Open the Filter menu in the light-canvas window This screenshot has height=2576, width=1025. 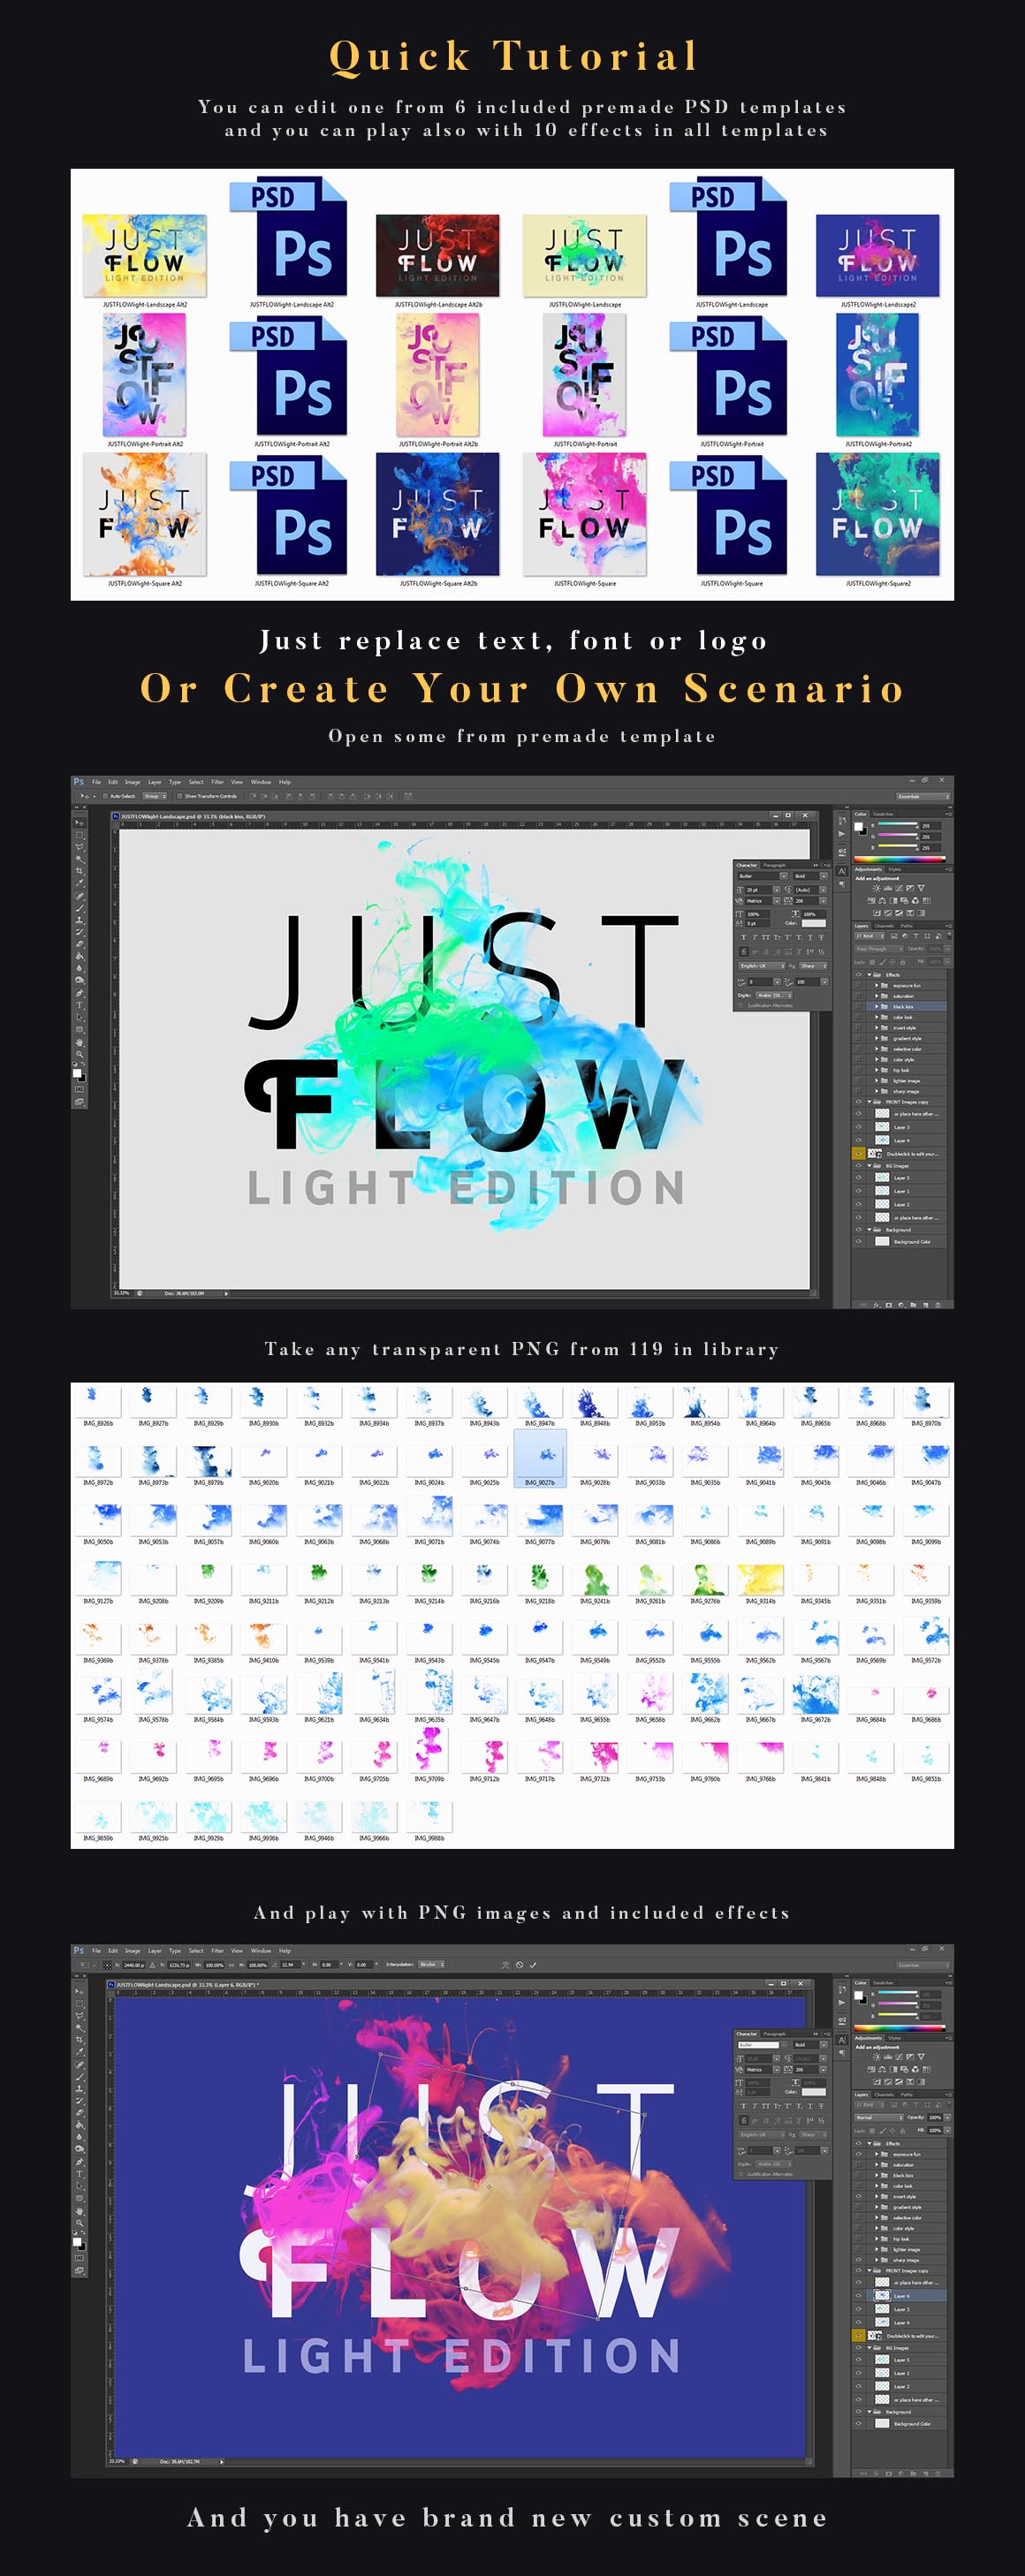click(217, 782)
